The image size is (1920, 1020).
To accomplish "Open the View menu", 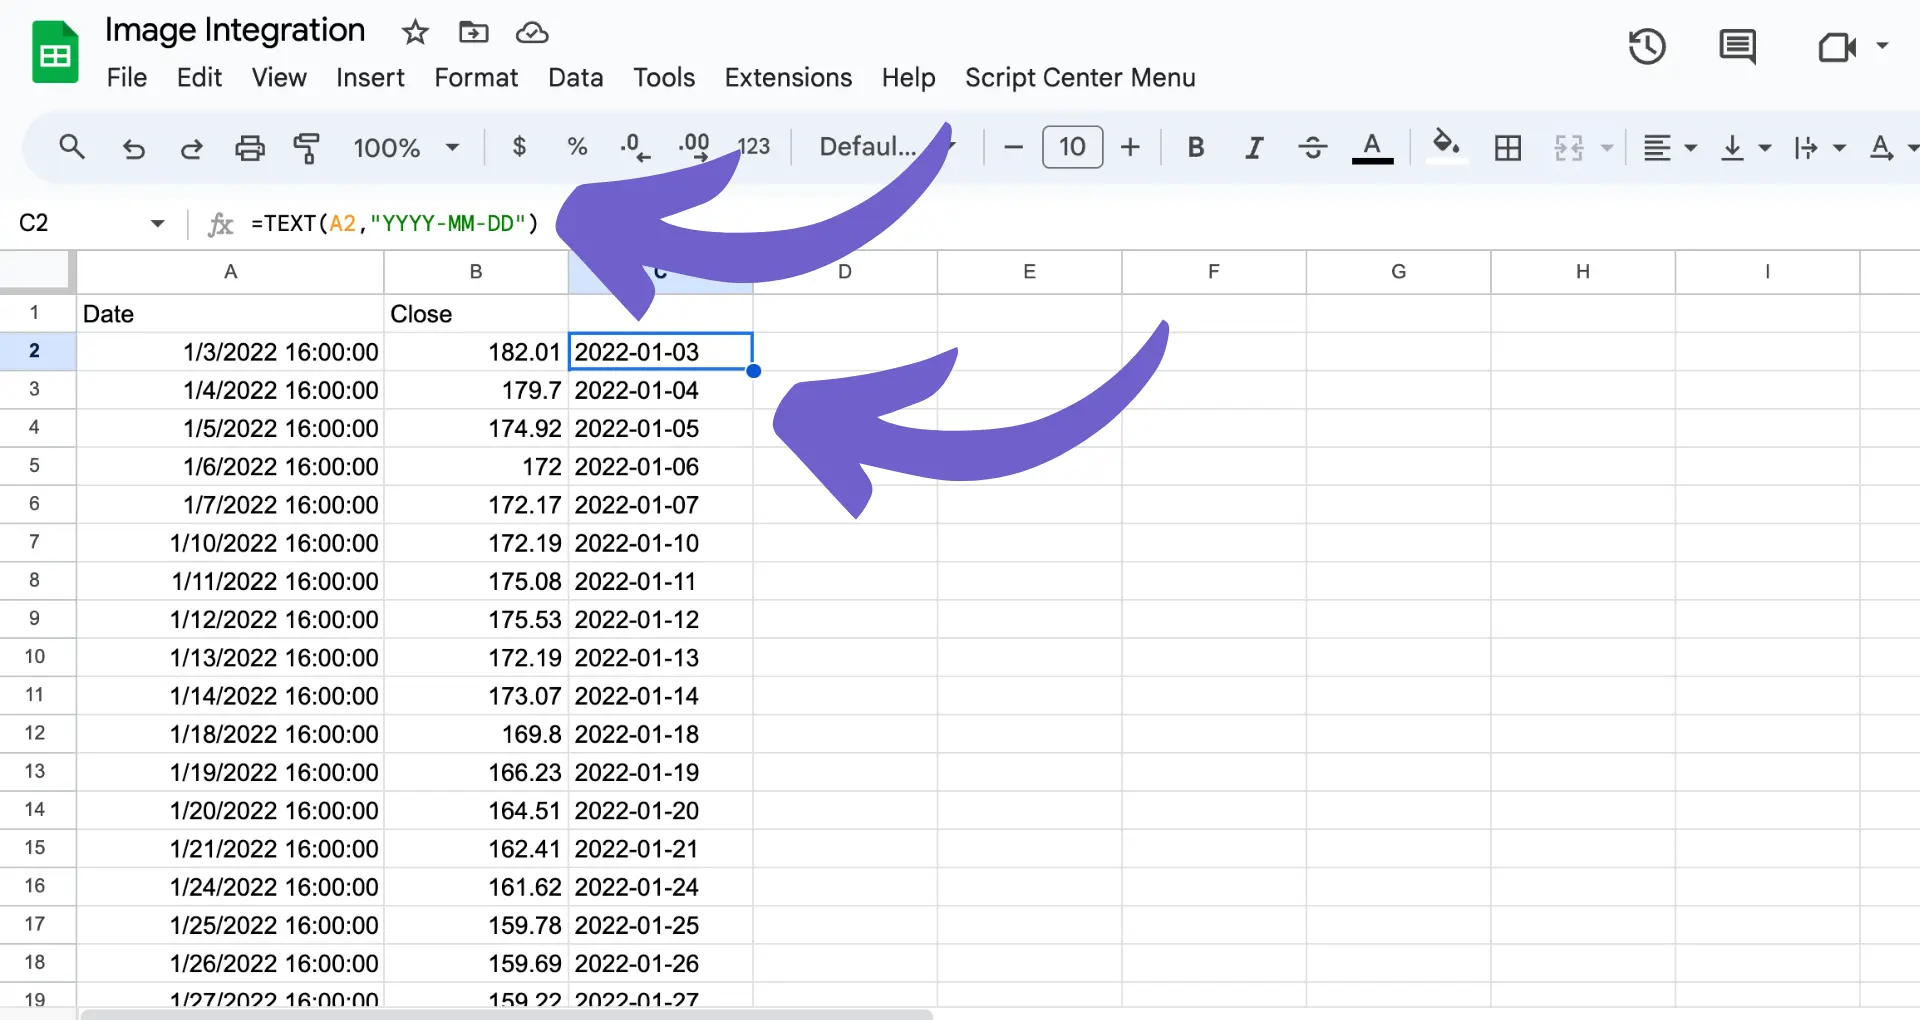I will click(279, 77).
